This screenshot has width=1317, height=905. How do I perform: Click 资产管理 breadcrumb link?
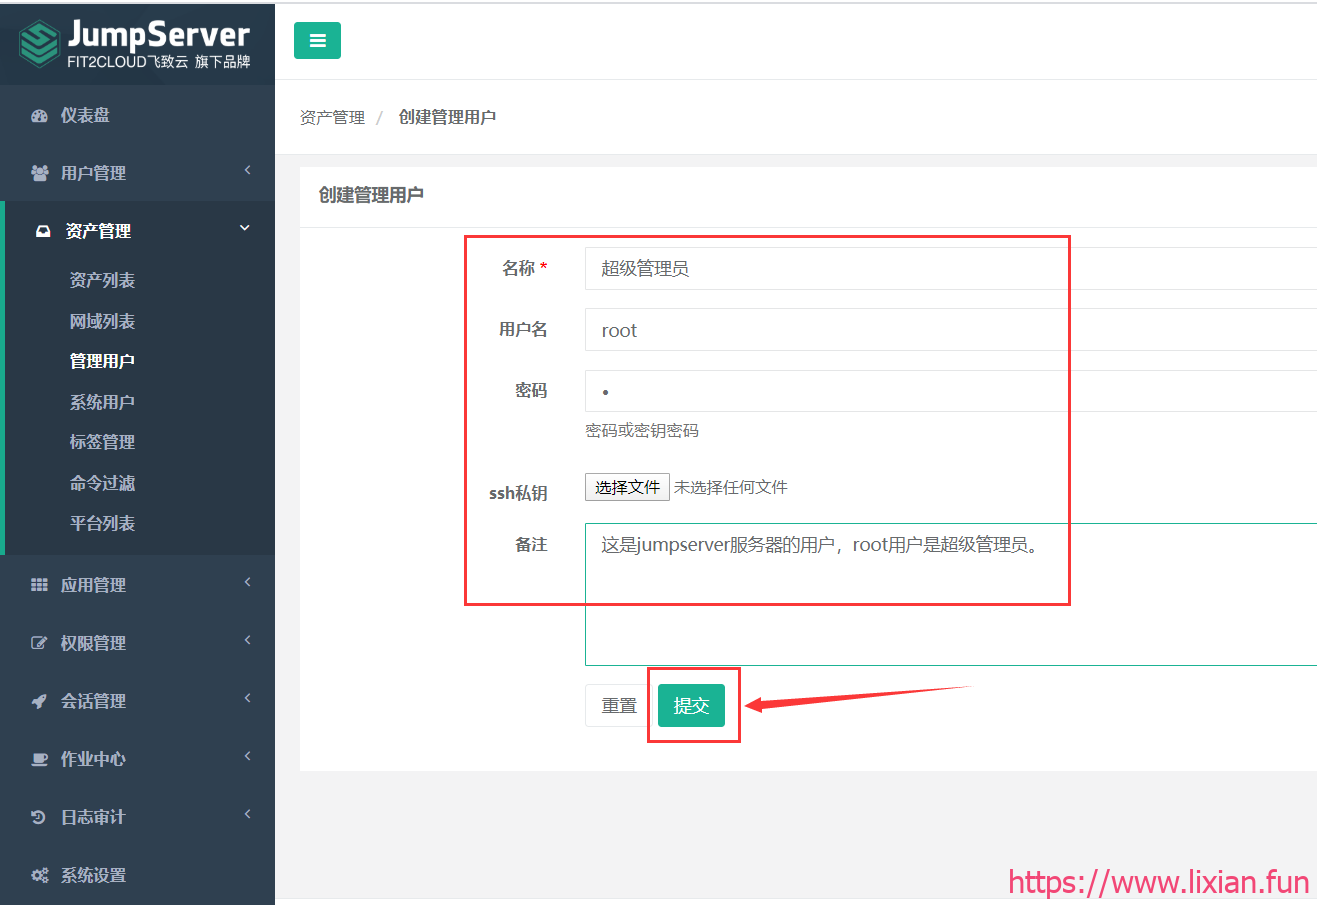[332, 117]
